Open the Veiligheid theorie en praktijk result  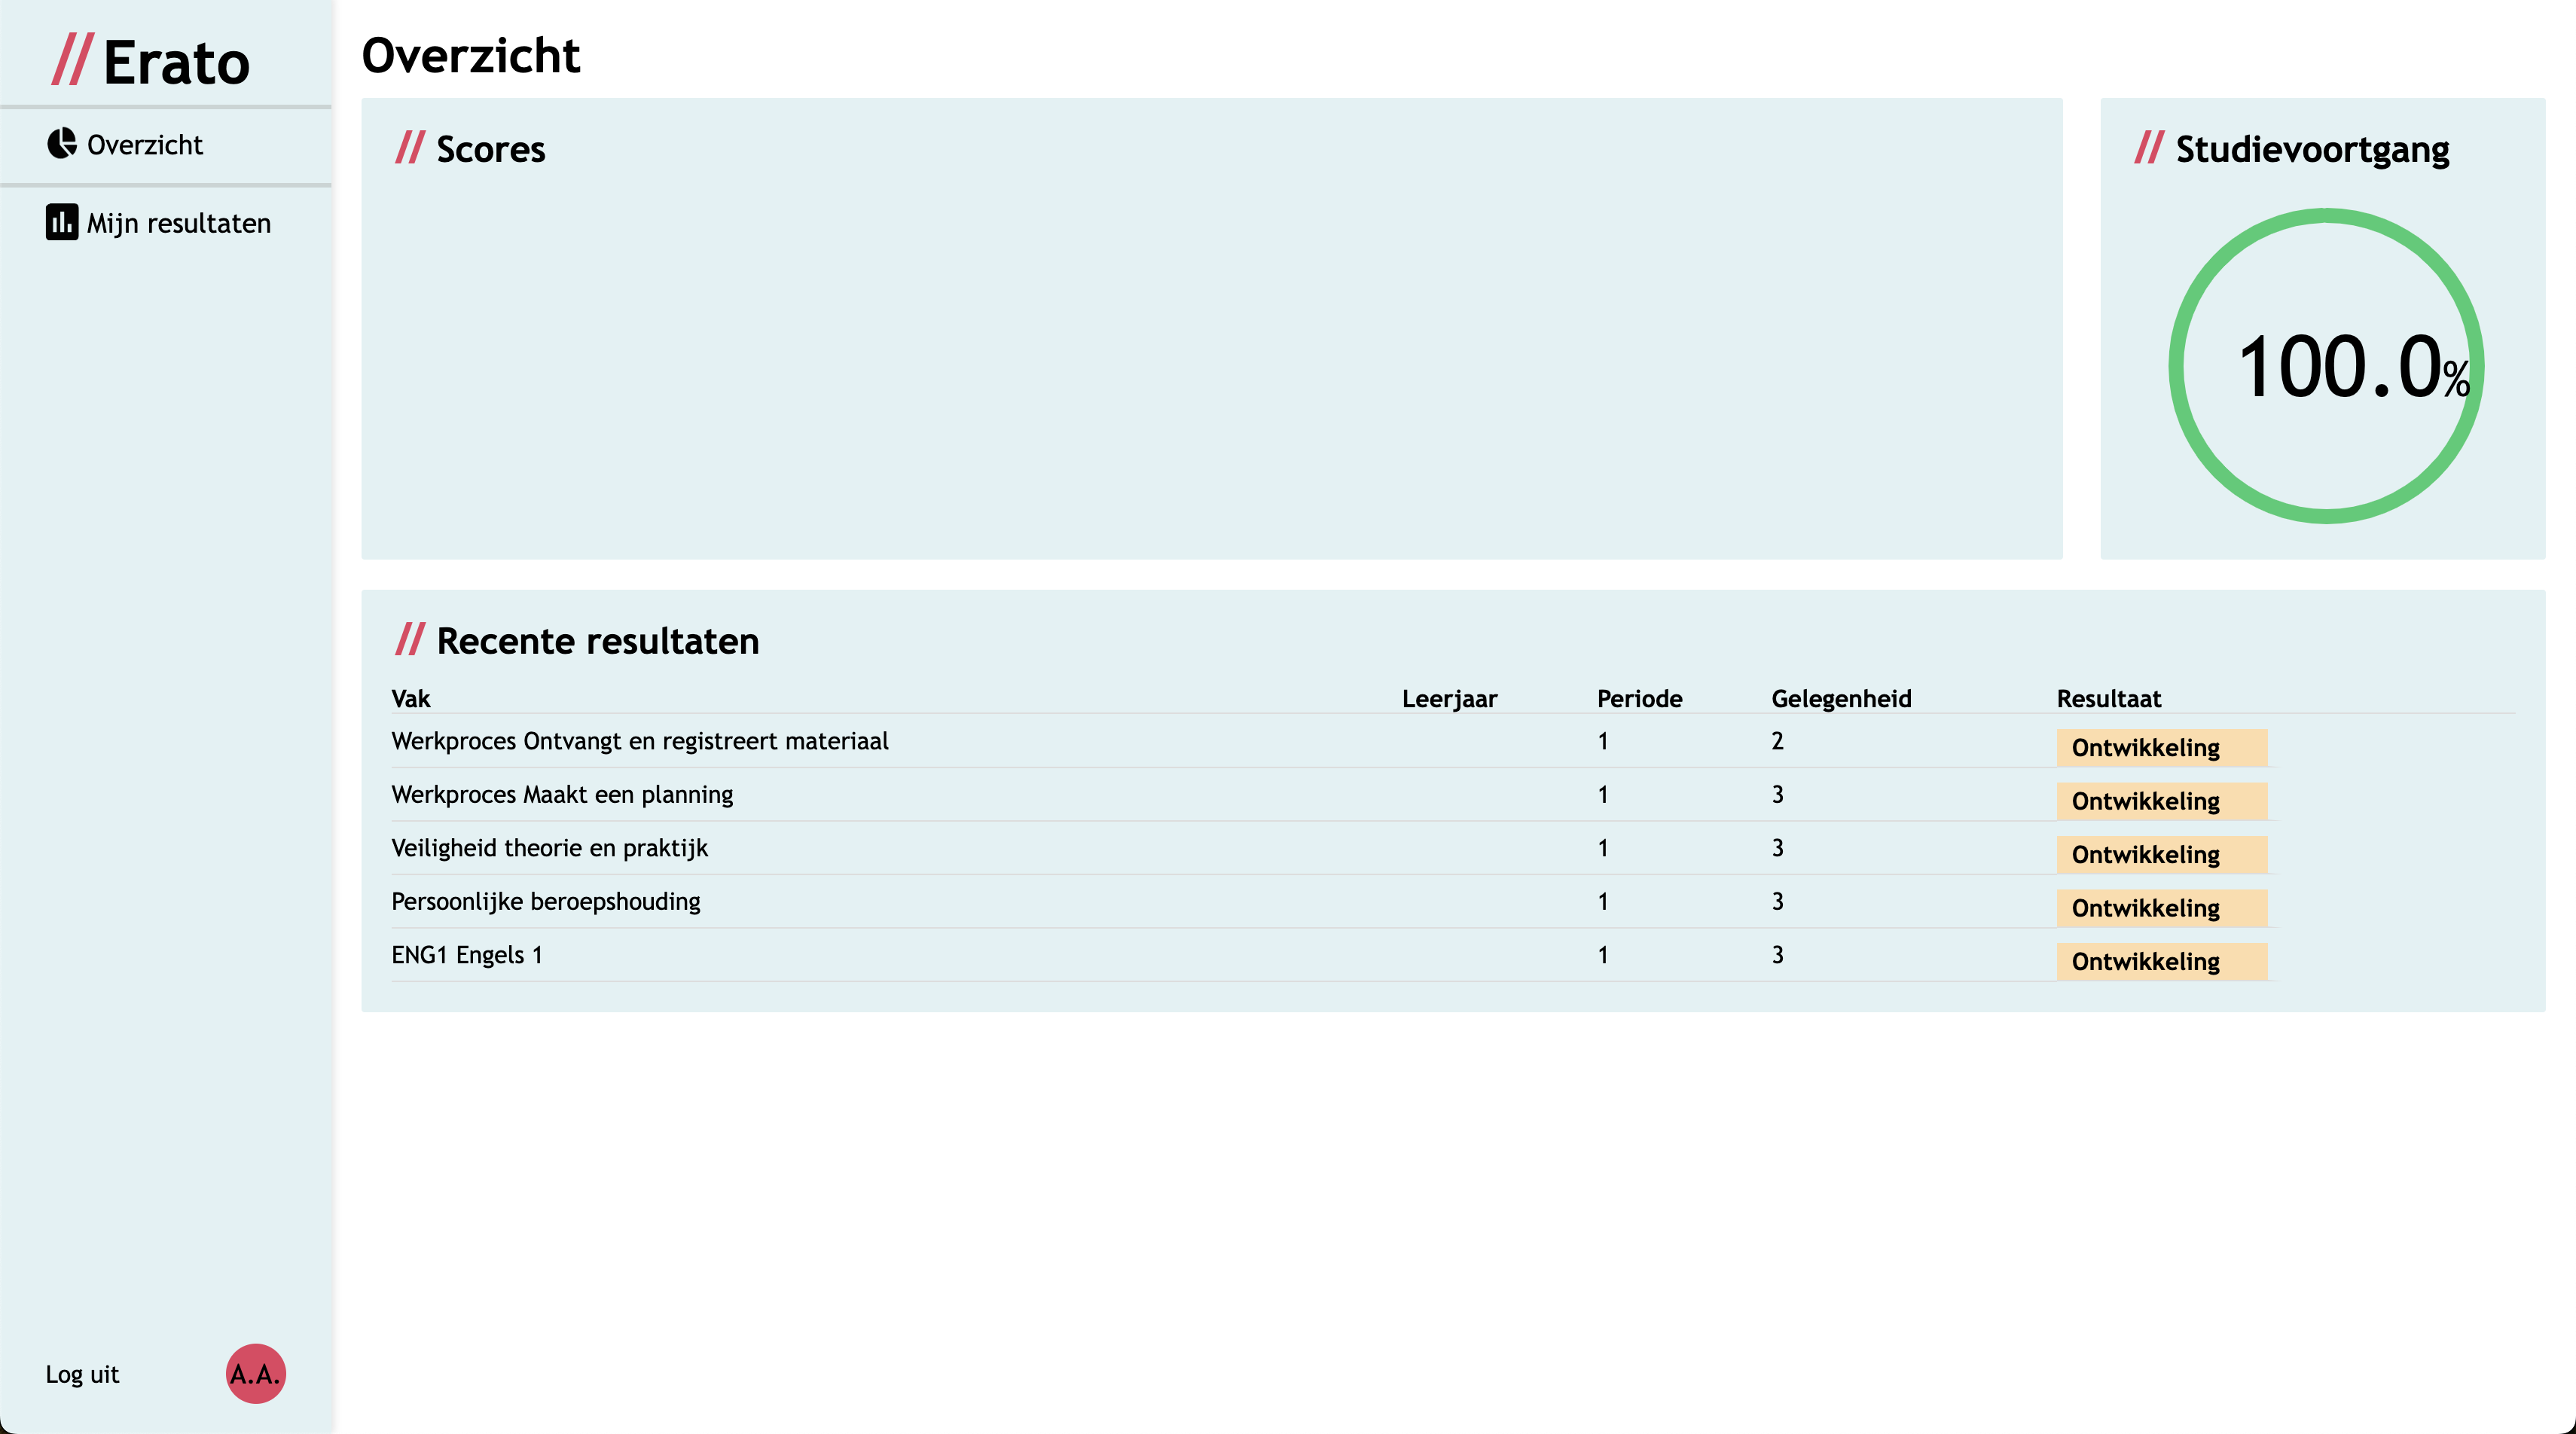pyautogui.click(x=549, y=848)
